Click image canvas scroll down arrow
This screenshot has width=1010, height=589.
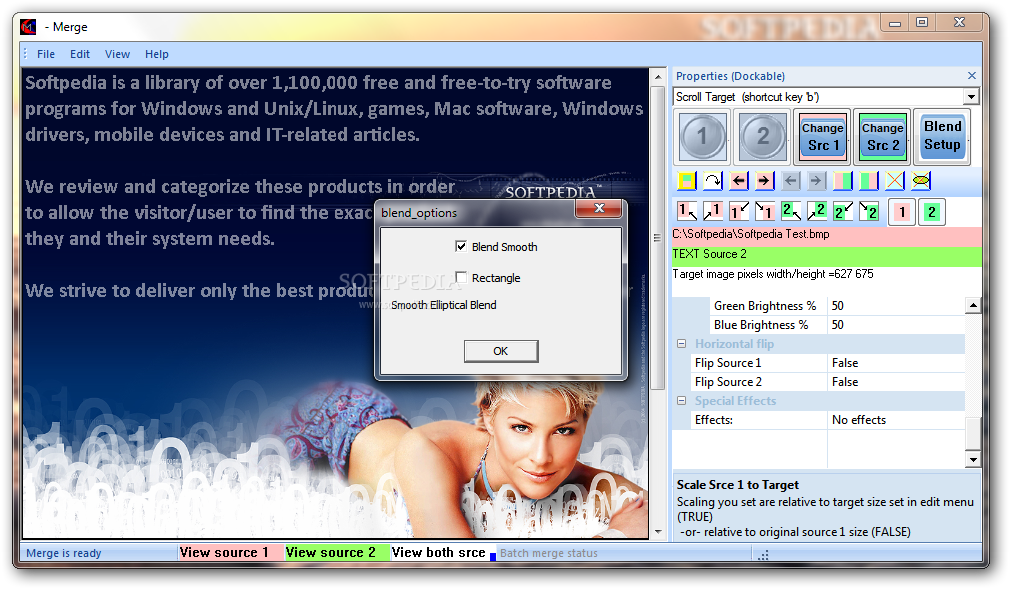click(x=658, y=532)
